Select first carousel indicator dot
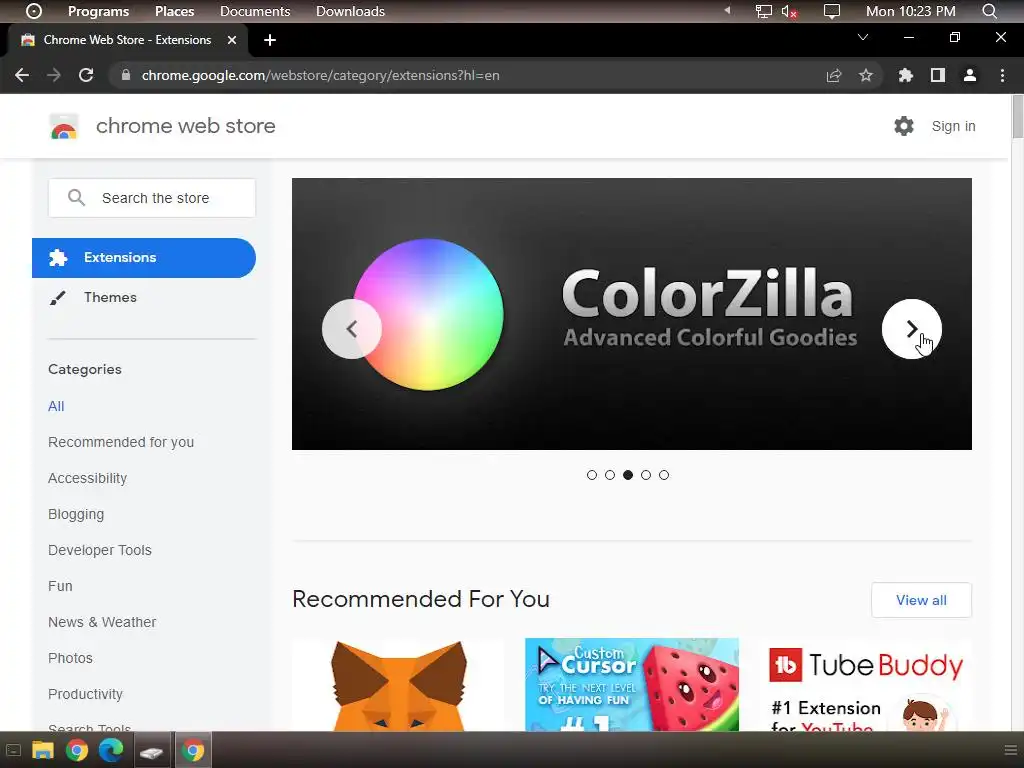The height and width of the screenshot is (768, 1024). (x=592, y=475)
